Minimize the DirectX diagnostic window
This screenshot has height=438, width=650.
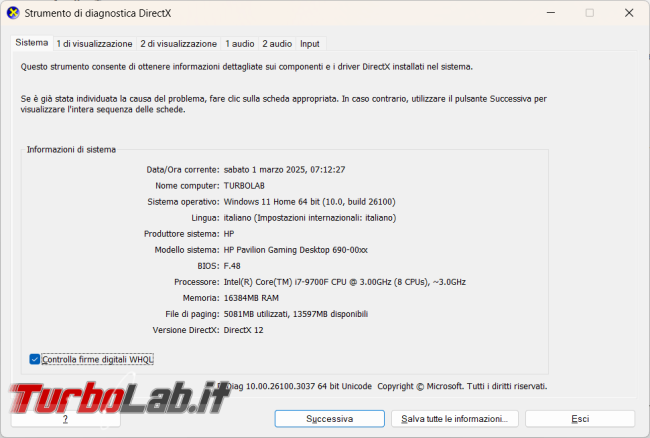tap(551, 13)
